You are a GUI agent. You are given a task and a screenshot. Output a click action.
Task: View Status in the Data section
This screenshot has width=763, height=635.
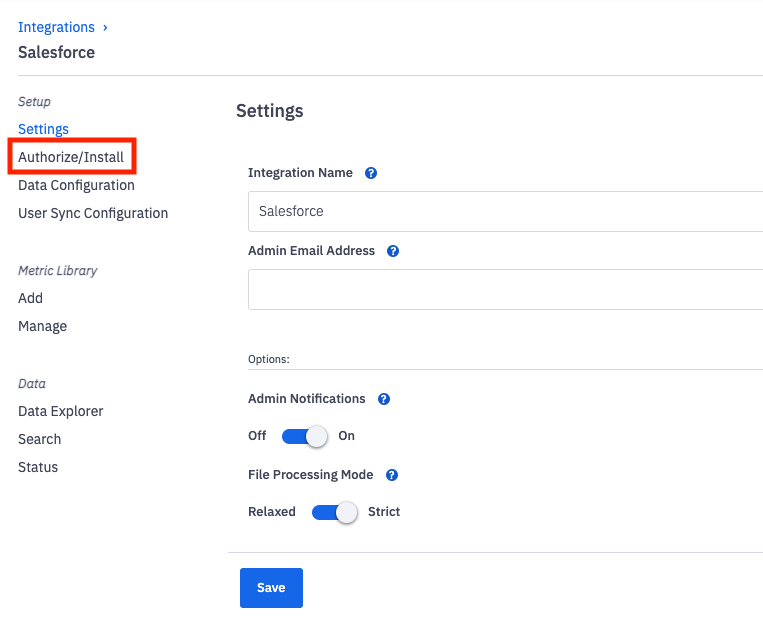(38, 467)
